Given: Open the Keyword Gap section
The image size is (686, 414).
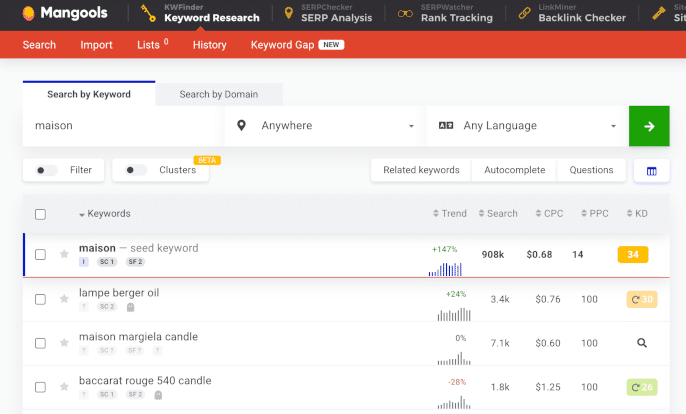Looking at the screenshot, I should click(298, 45).
